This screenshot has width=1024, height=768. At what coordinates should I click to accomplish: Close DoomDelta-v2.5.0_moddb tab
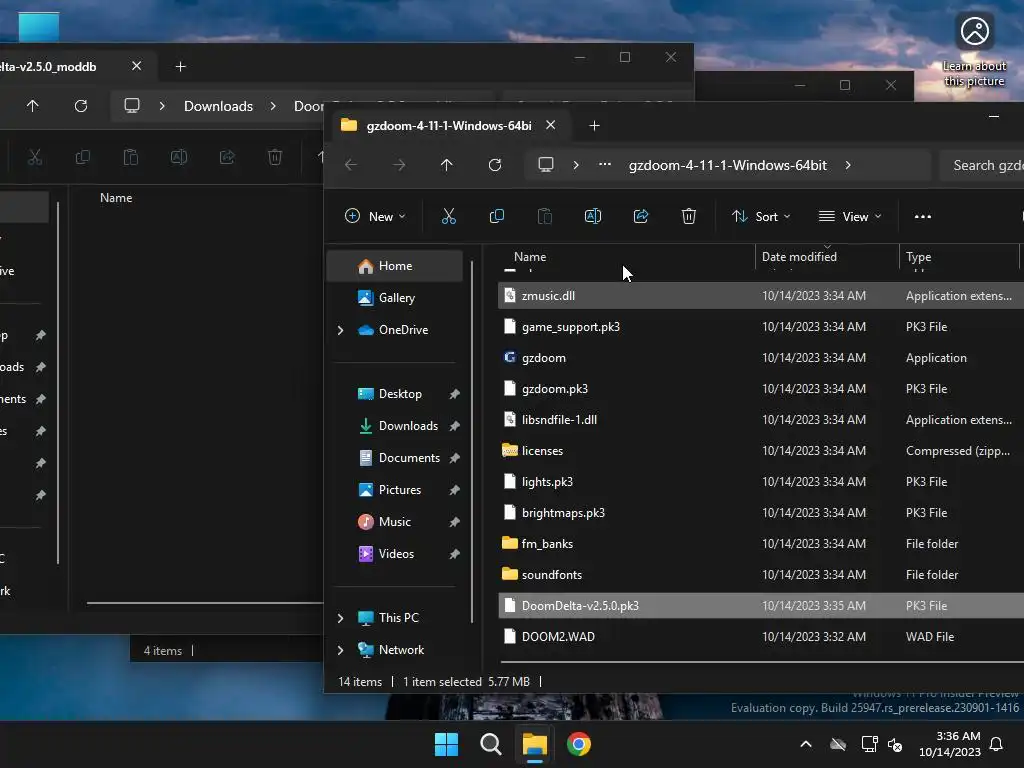136,66
